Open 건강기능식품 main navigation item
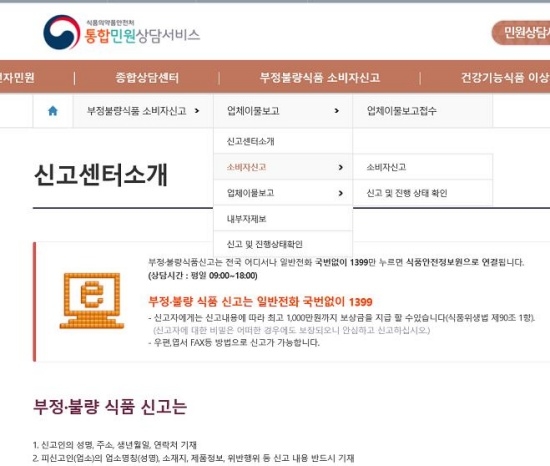 (505, 77)
